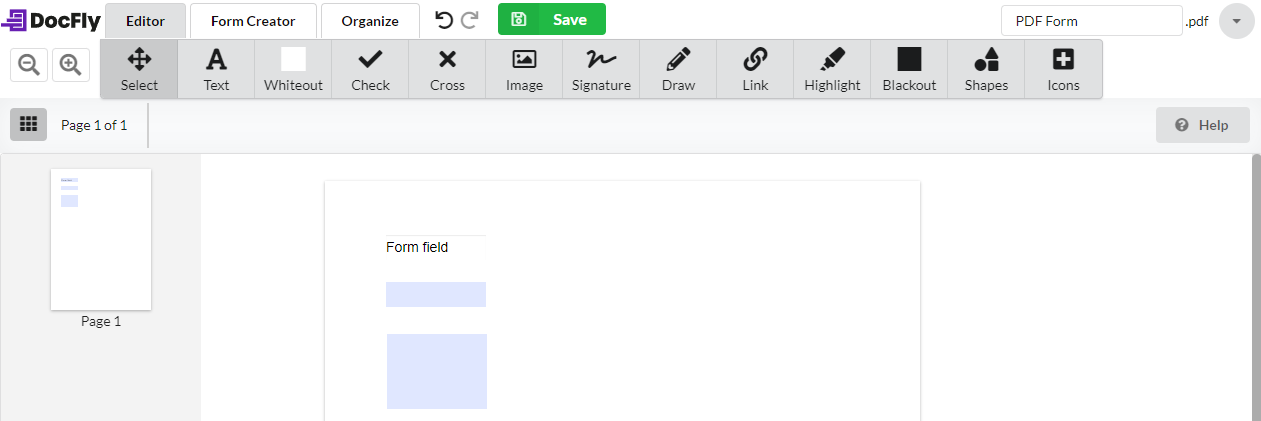1261x421 pixels.
Task: Choose the Whiteout tool
Action: click(x=293, y=69)
